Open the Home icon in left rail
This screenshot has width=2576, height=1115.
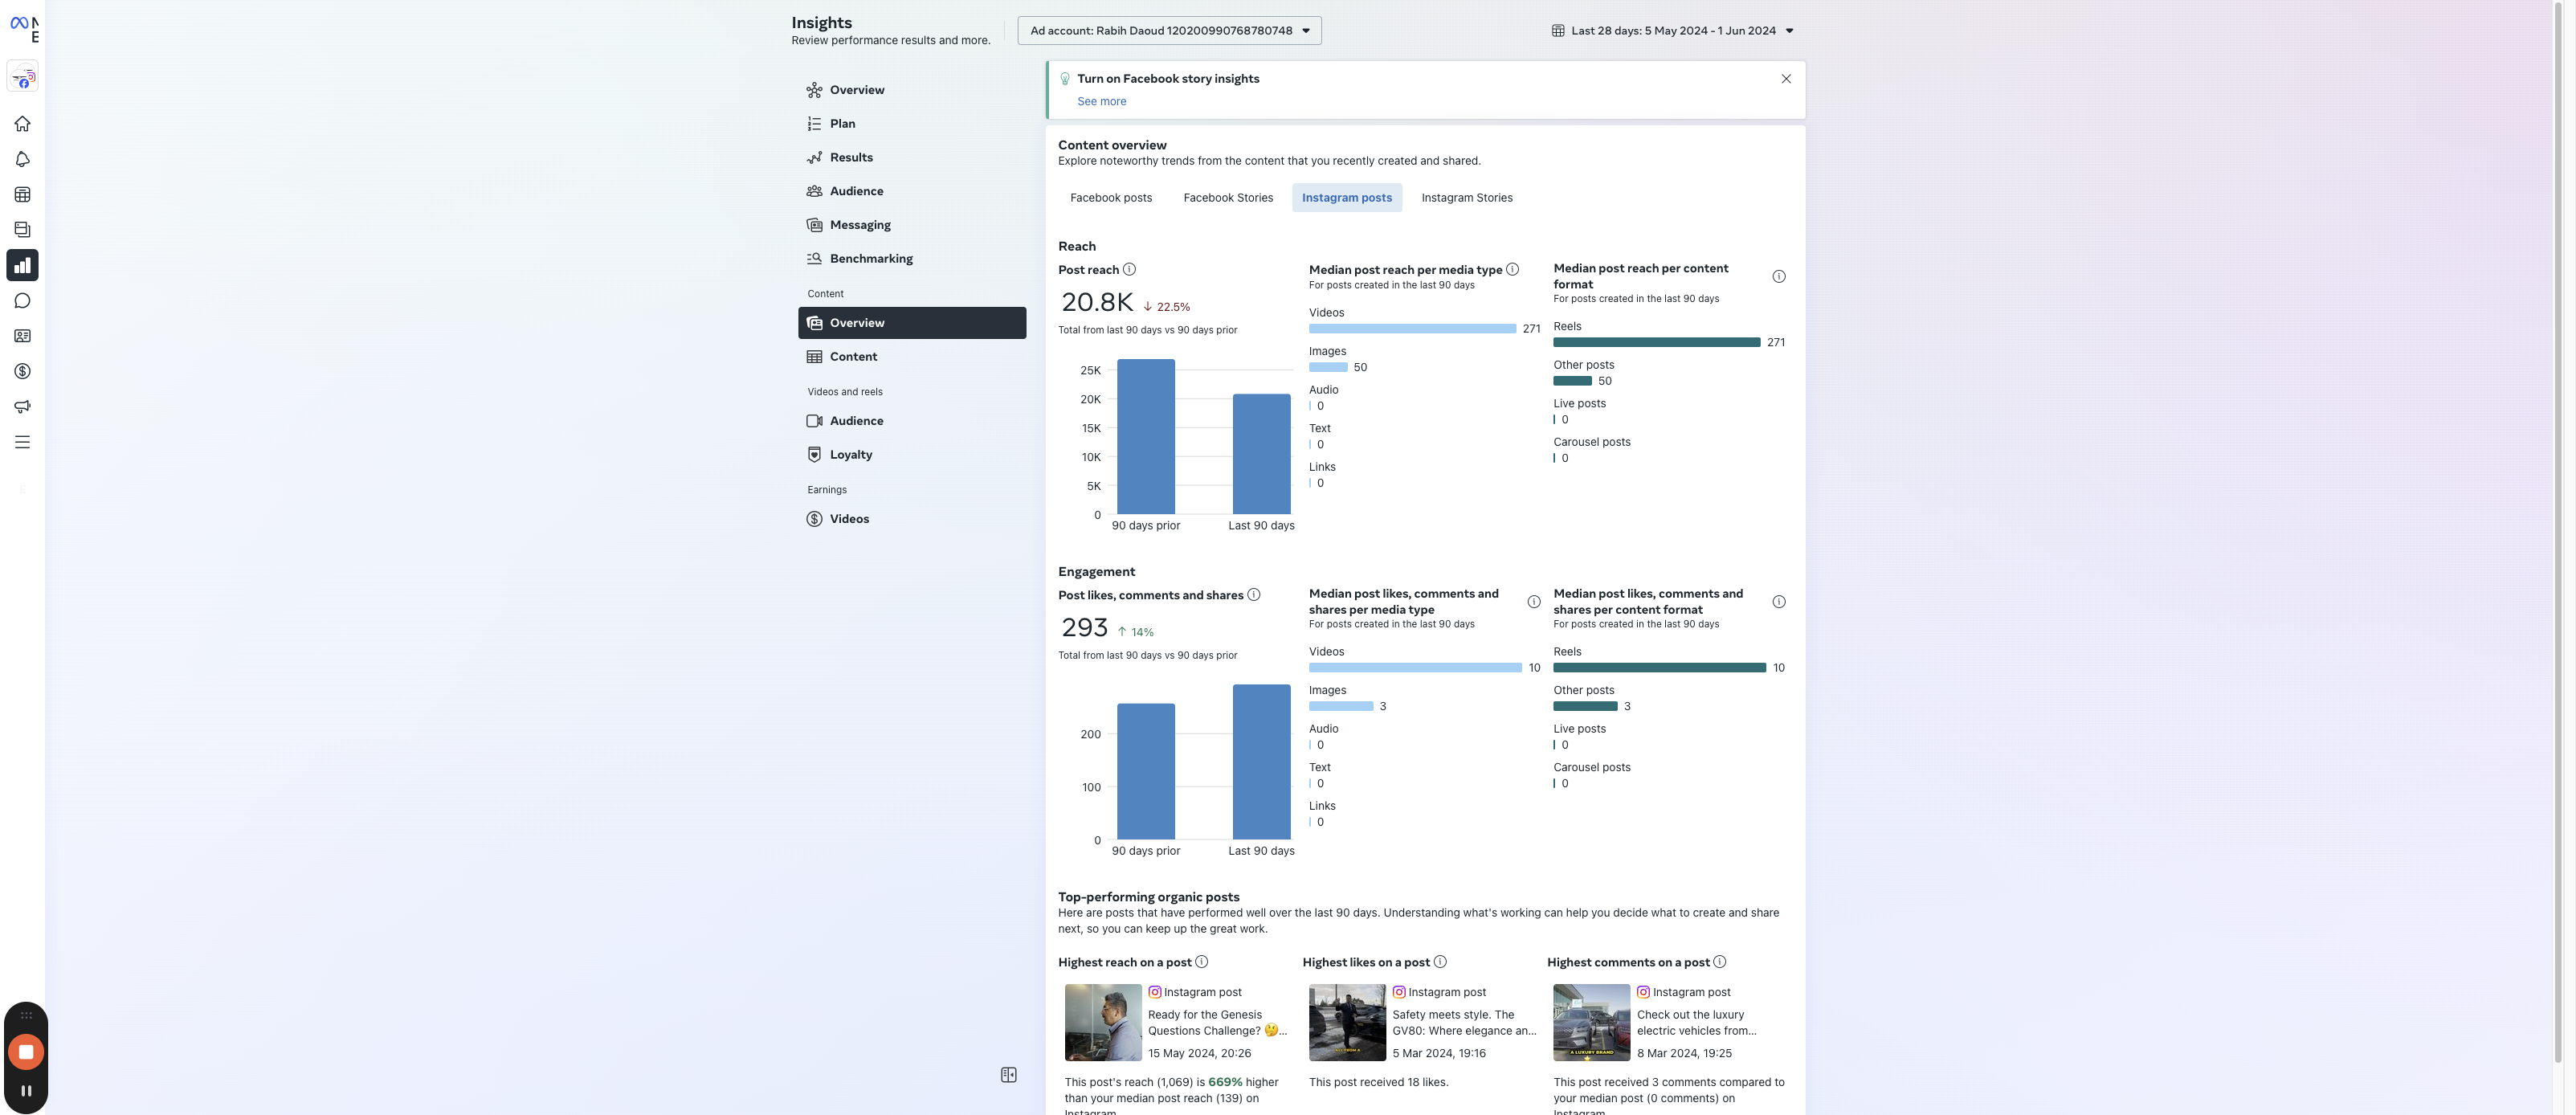(22, 124)
